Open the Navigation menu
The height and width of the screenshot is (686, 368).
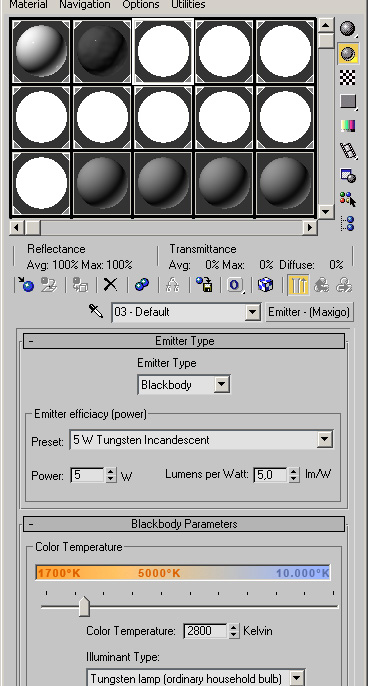coord(85,5)
